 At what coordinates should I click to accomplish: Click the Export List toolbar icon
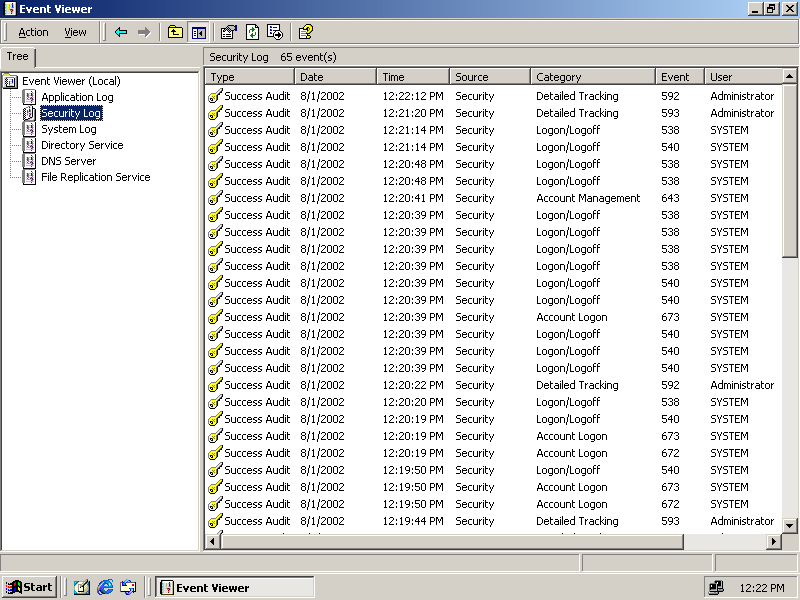pos(274,32)
